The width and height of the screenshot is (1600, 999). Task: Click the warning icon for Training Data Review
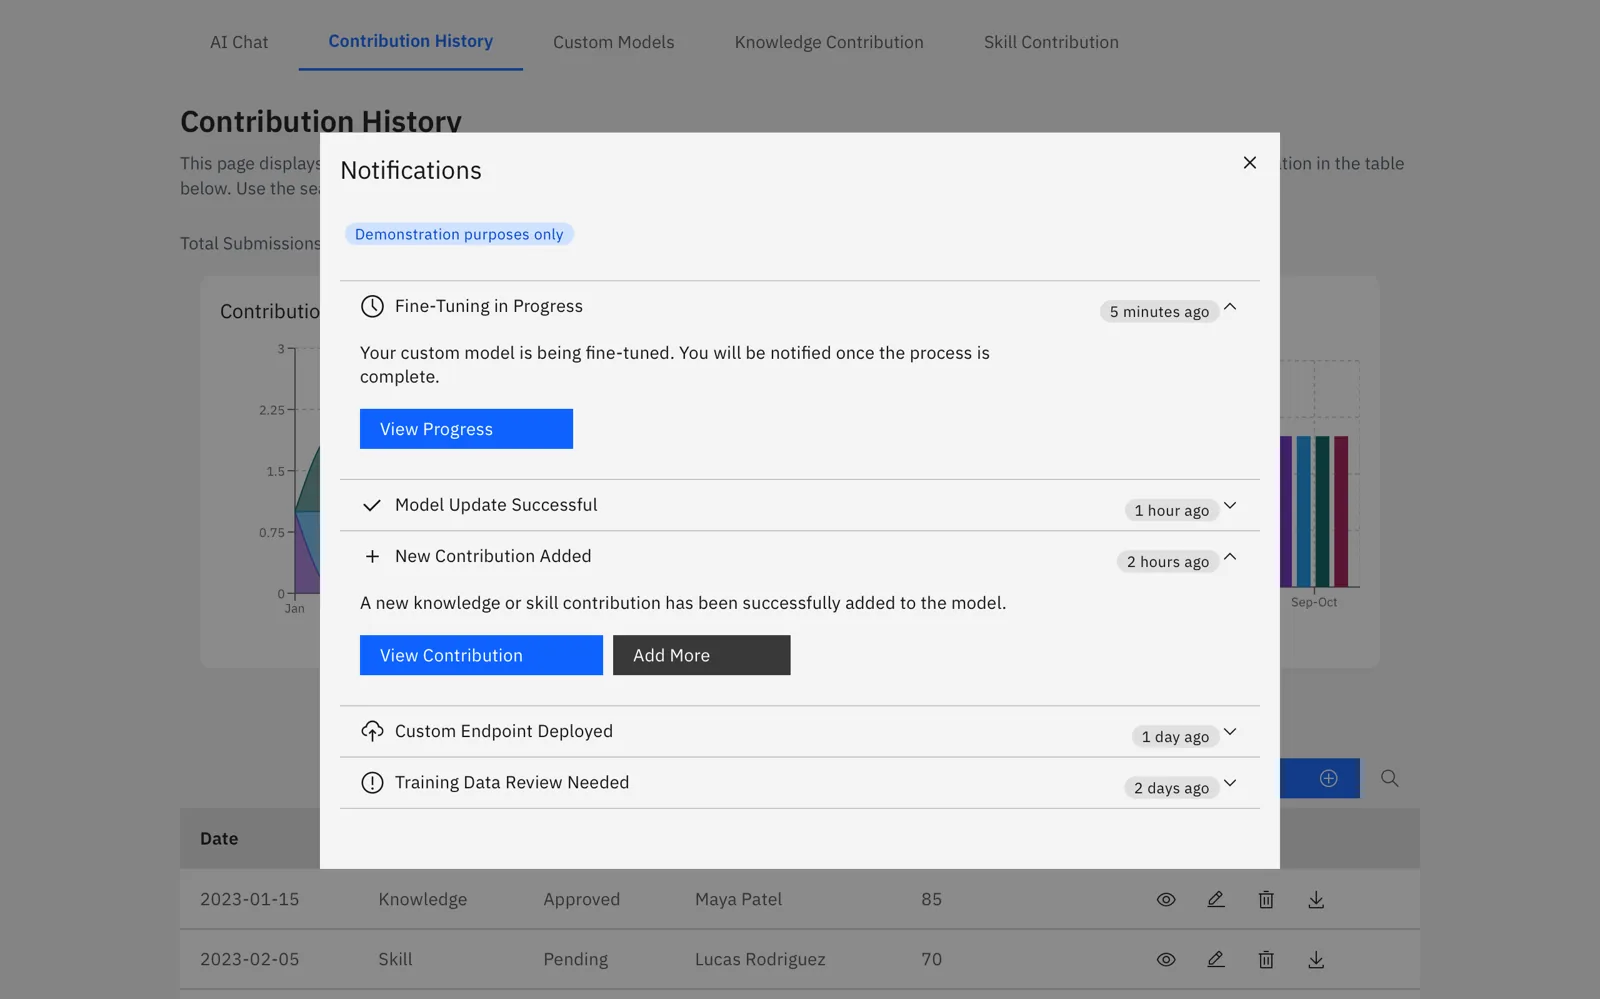point(372,782)
